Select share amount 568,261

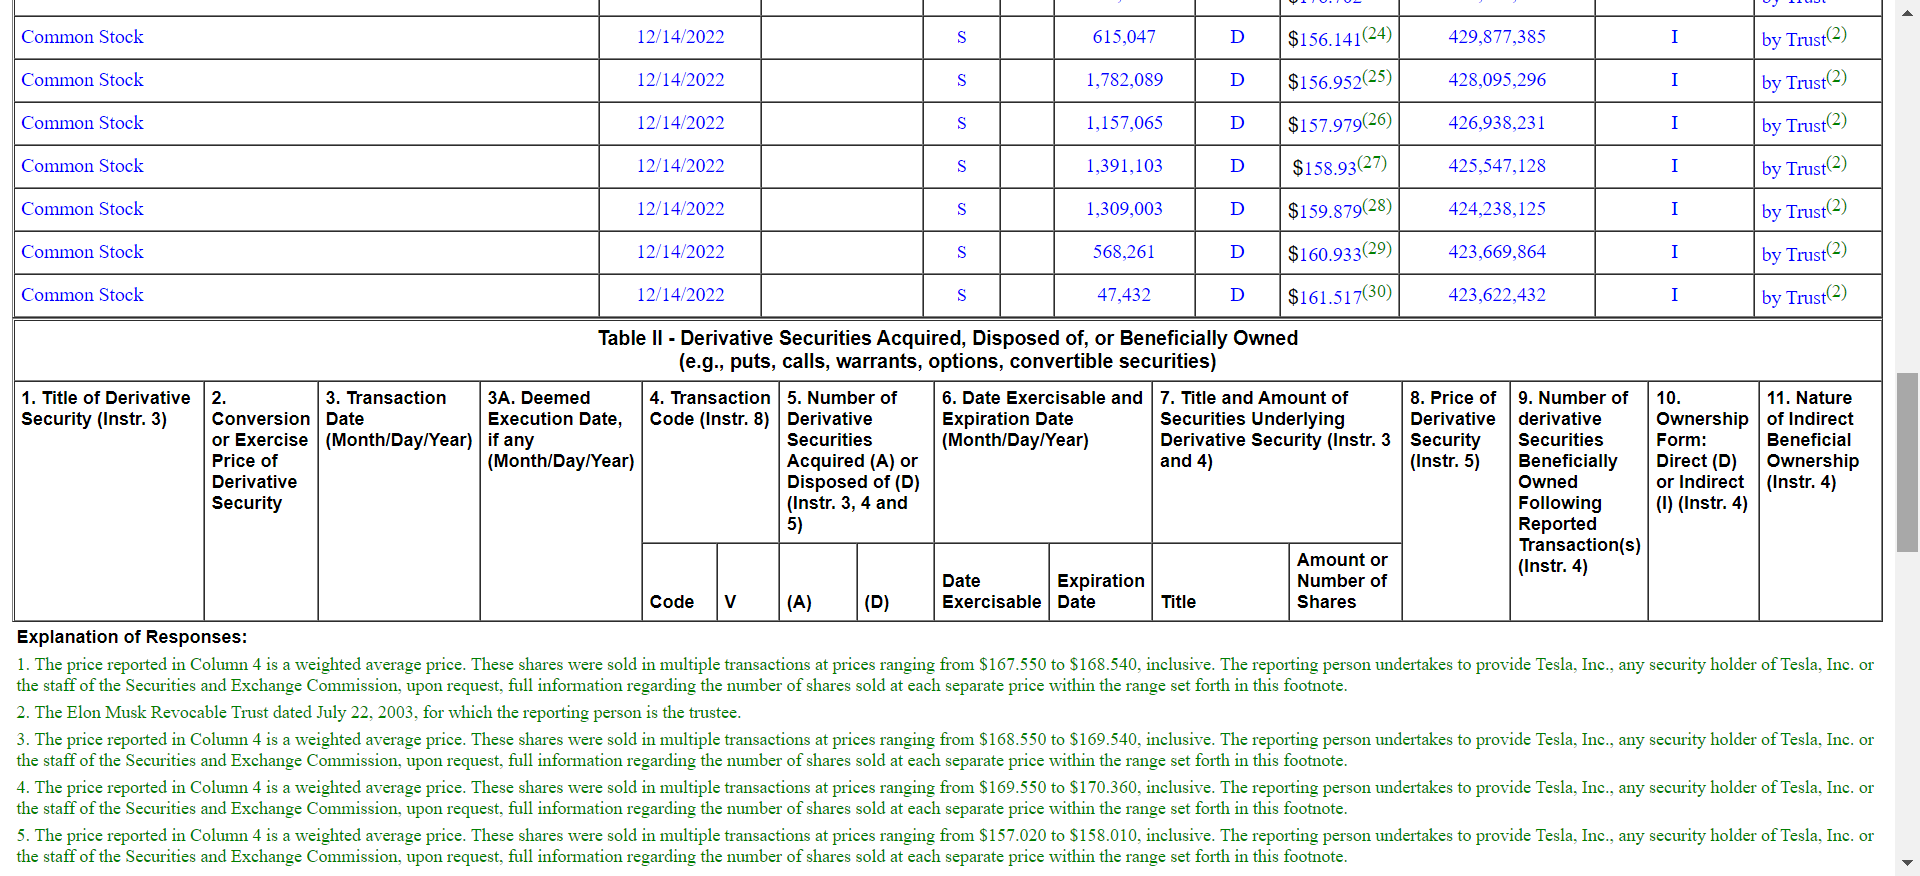click(1124, 252)
